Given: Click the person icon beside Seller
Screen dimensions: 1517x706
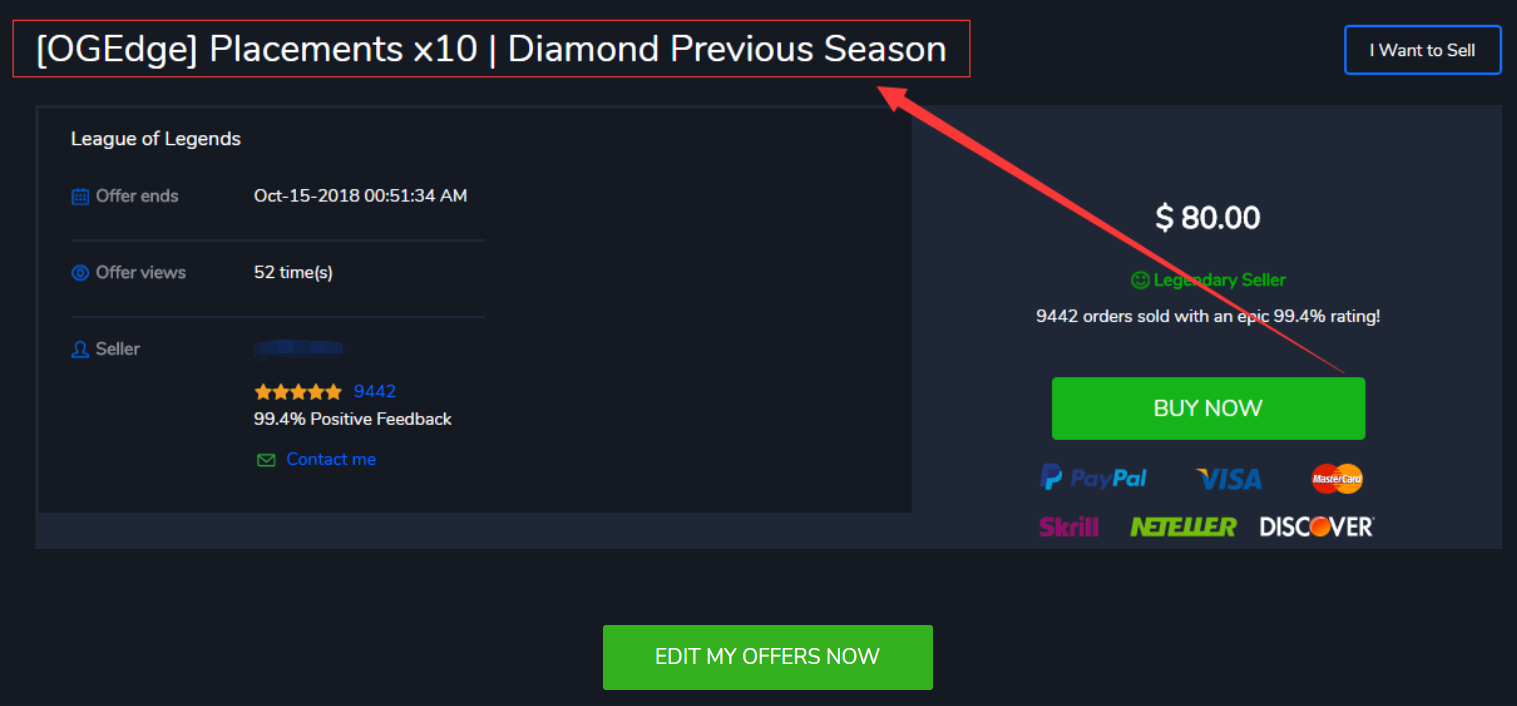Looking at the screenshot, I should click(x=80, y=350).
